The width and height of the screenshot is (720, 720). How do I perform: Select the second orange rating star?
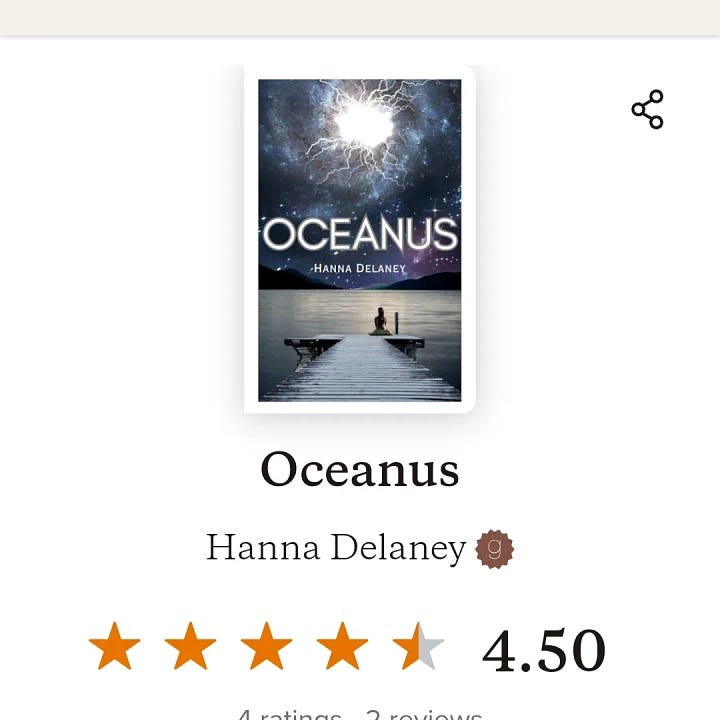(190, 646)
